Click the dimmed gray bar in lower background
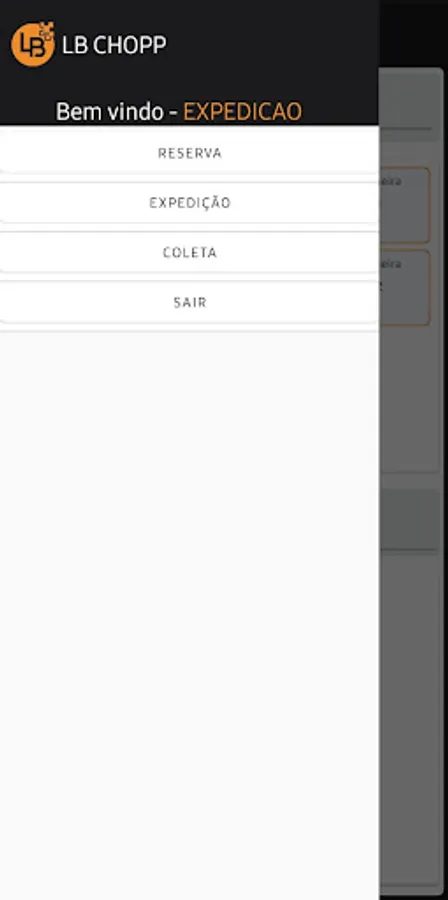This screenshot has width=448, height=900. [410, 519]
